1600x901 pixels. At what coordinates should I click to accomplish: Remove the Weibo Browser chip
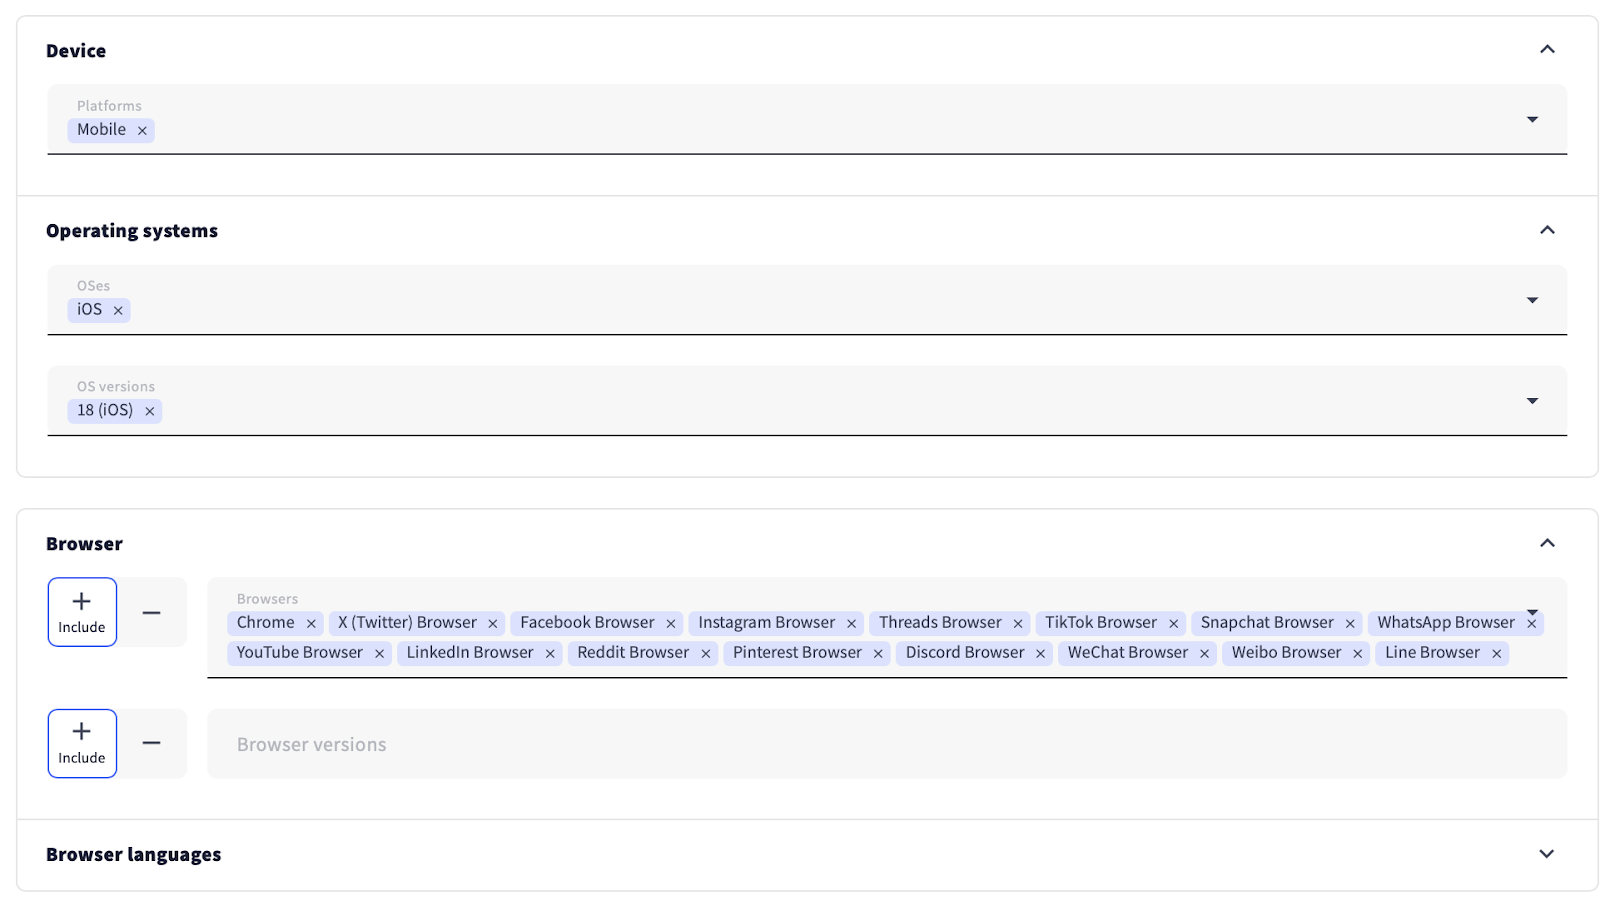point(1357,654)
